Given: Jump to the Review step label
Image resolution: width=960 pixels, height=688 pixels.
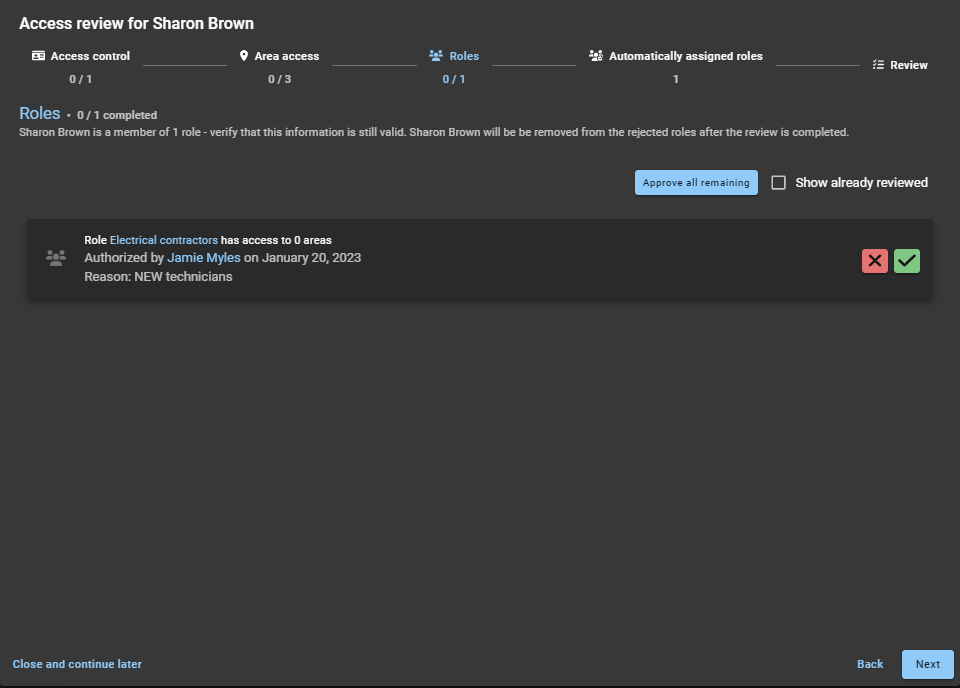Looking at the screenshot, I should [x=908, y=65].
